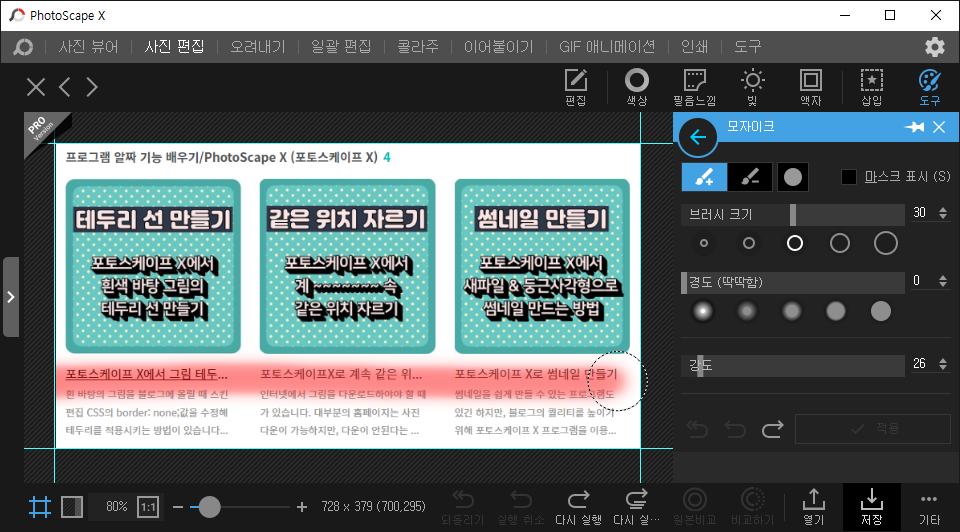
Task: Go to next photo arrow
Action: [x=92, y=87]
